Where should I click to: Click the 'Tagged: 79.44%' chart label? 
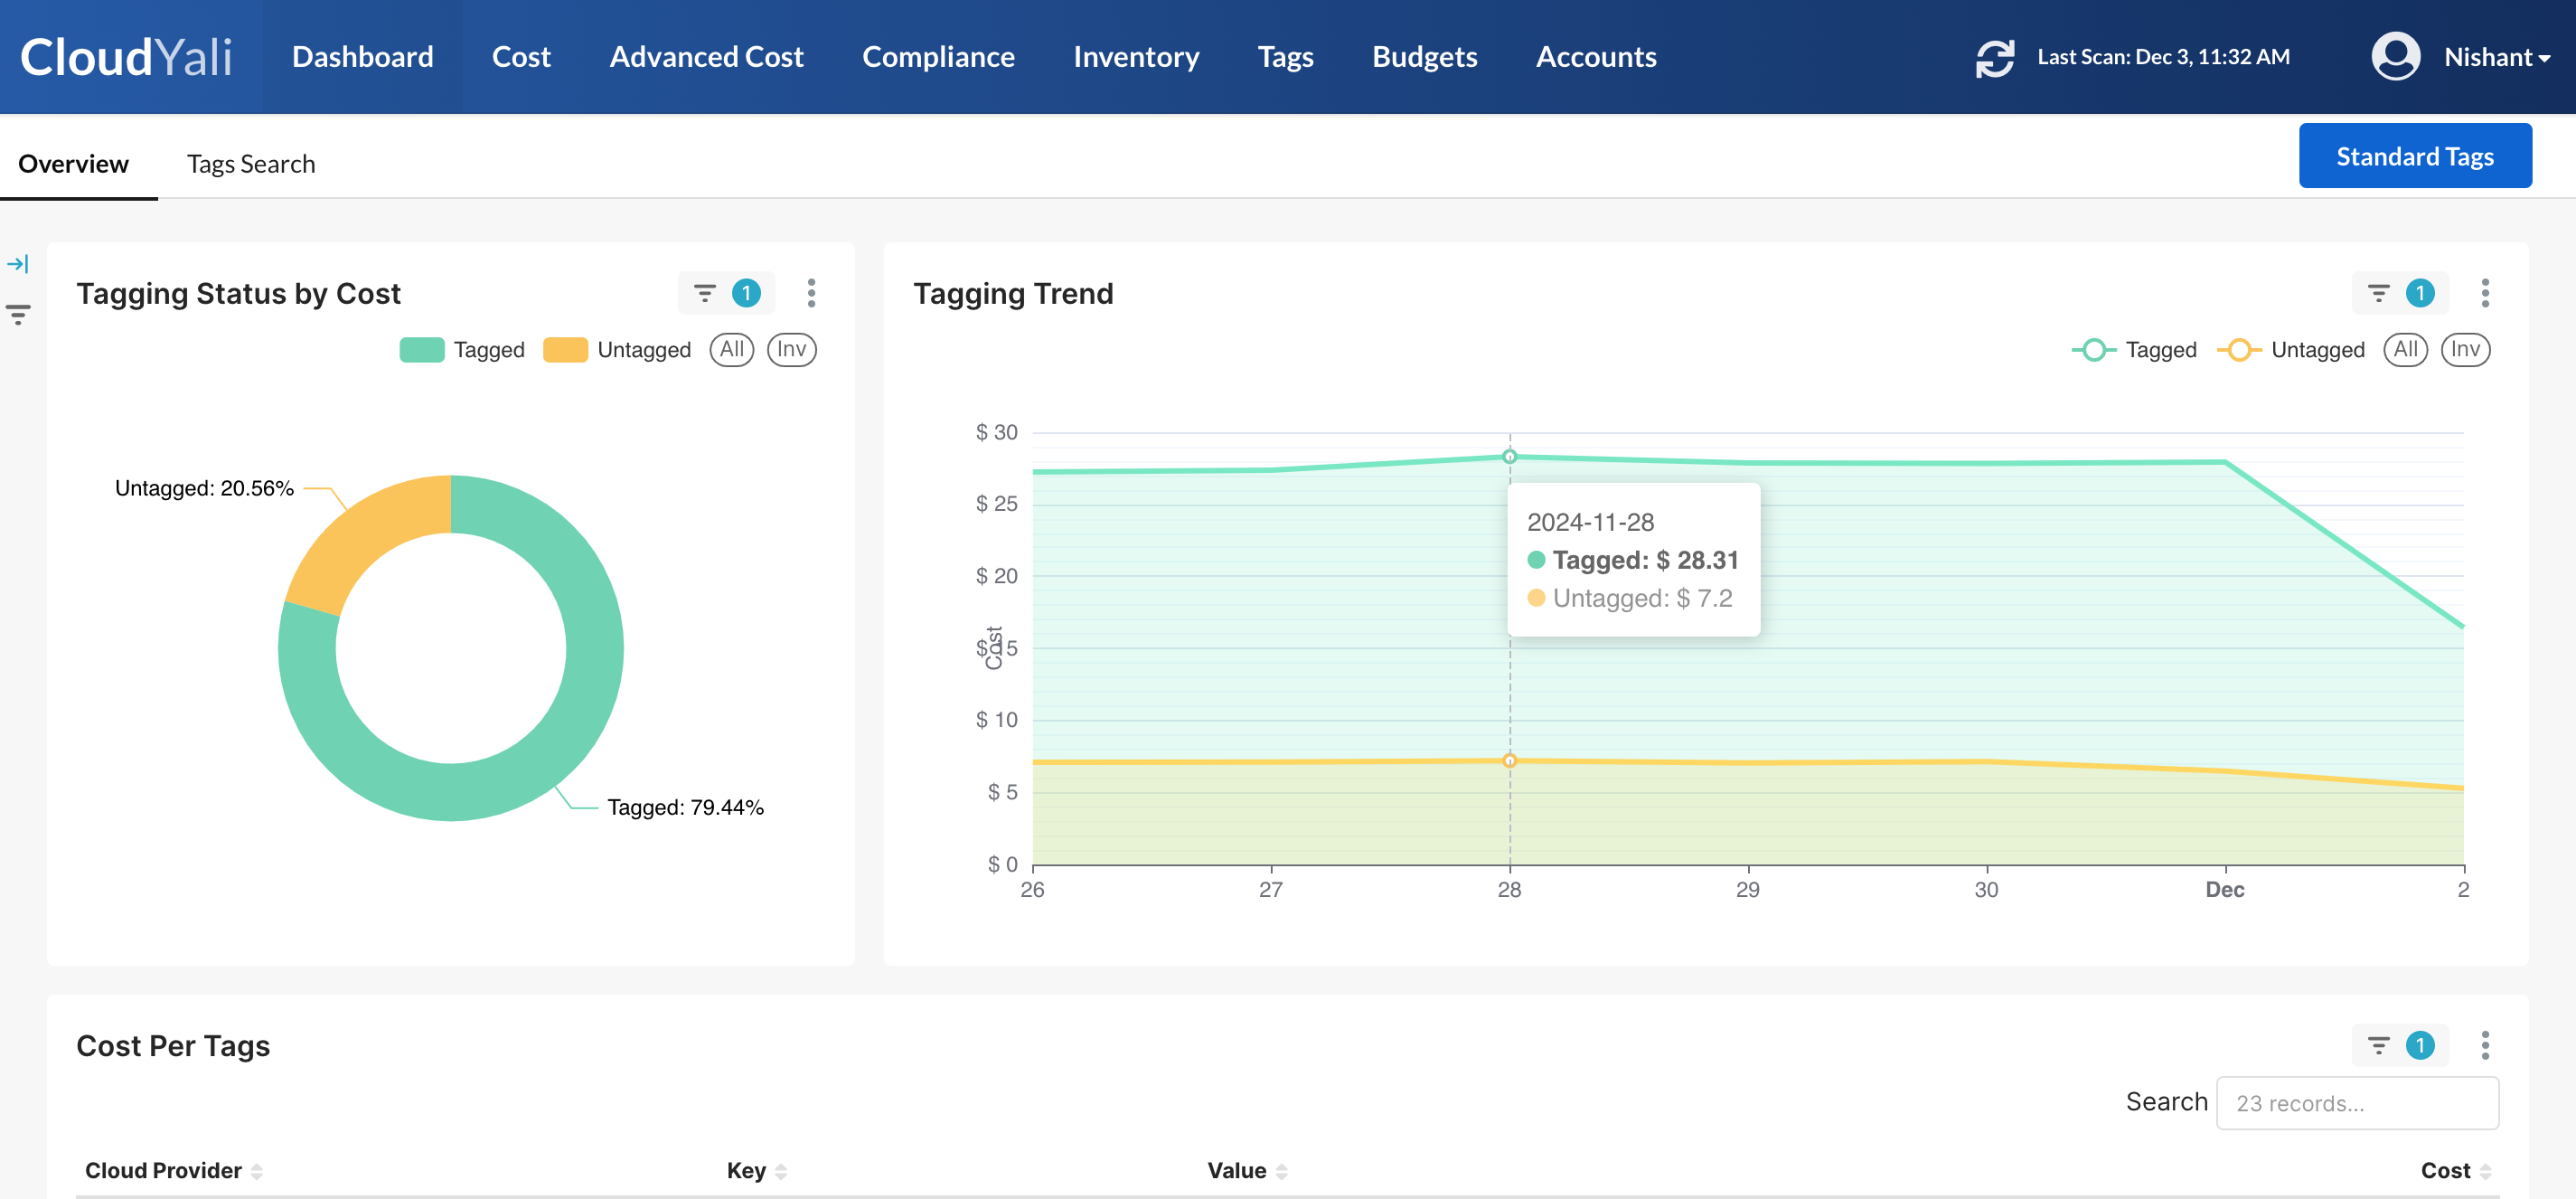685,807
